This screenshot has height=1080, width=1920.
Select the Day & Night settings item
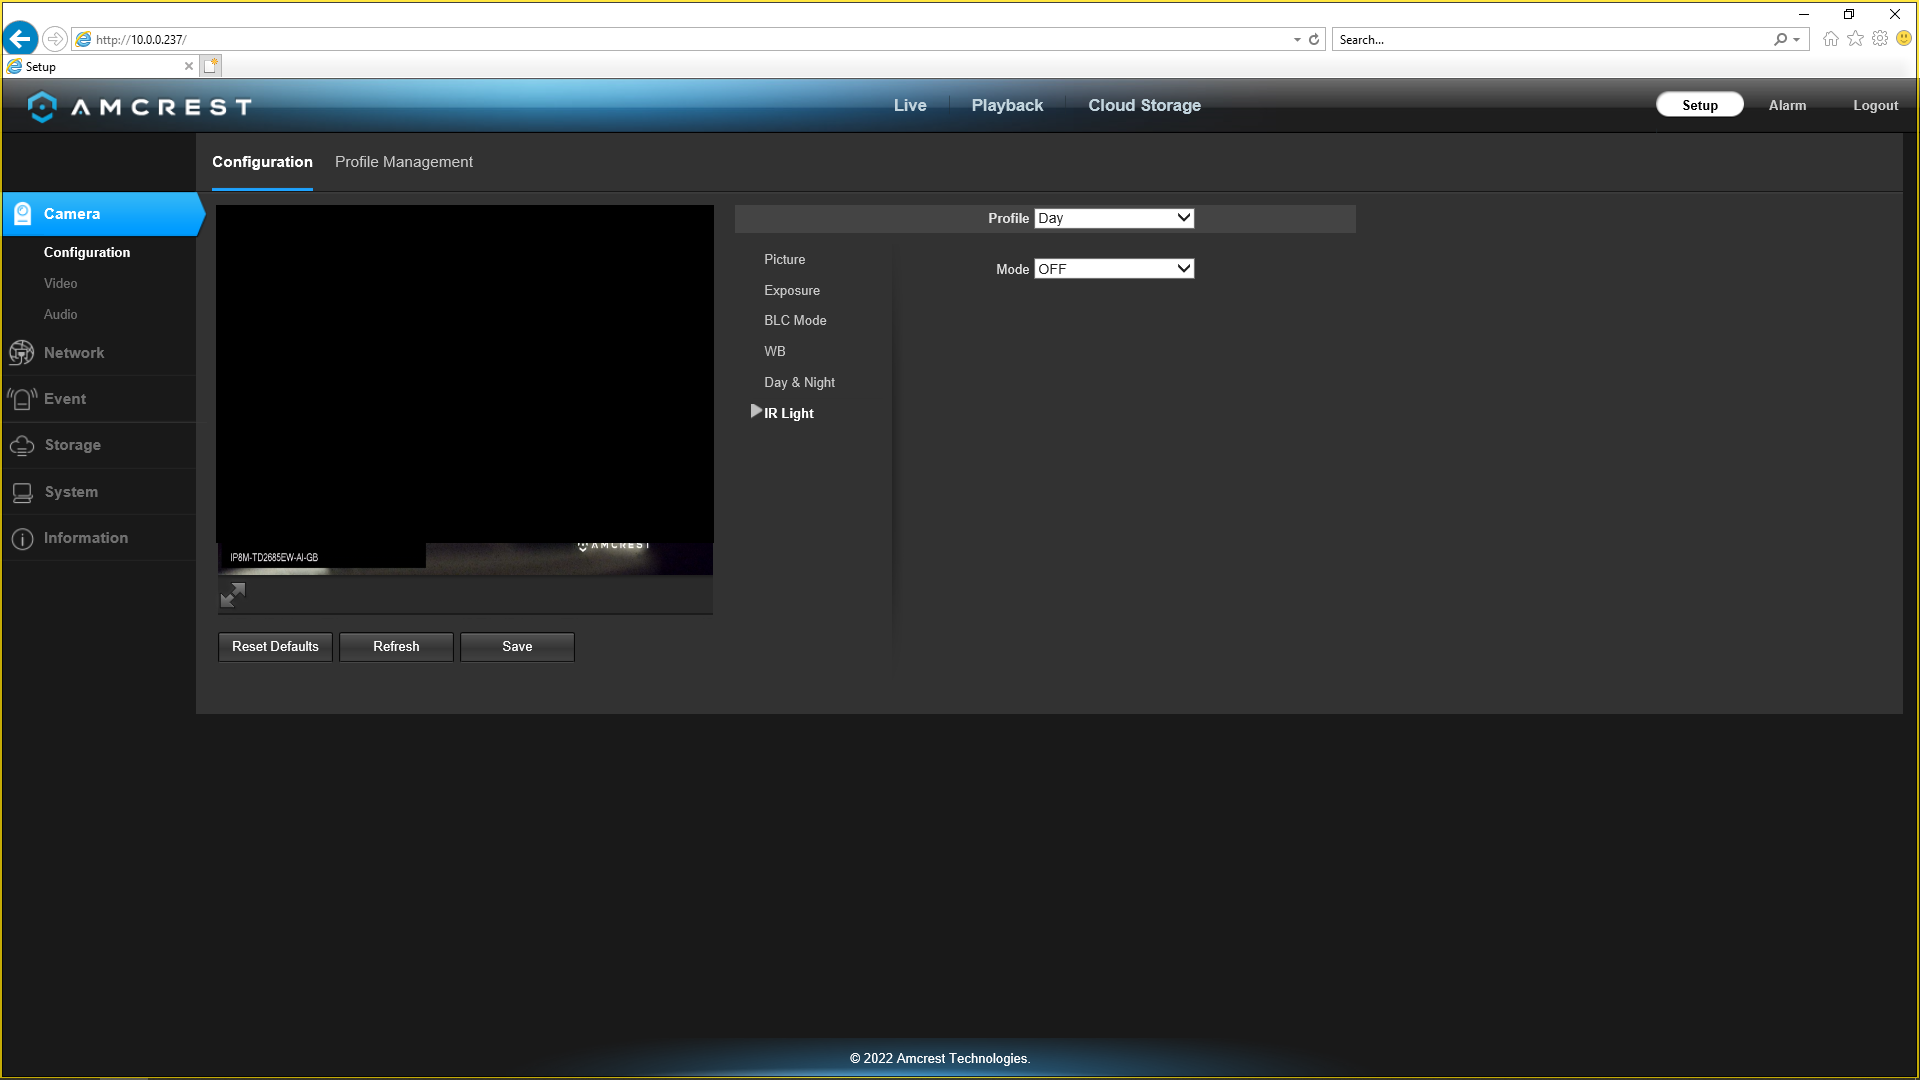pos(799,382)
